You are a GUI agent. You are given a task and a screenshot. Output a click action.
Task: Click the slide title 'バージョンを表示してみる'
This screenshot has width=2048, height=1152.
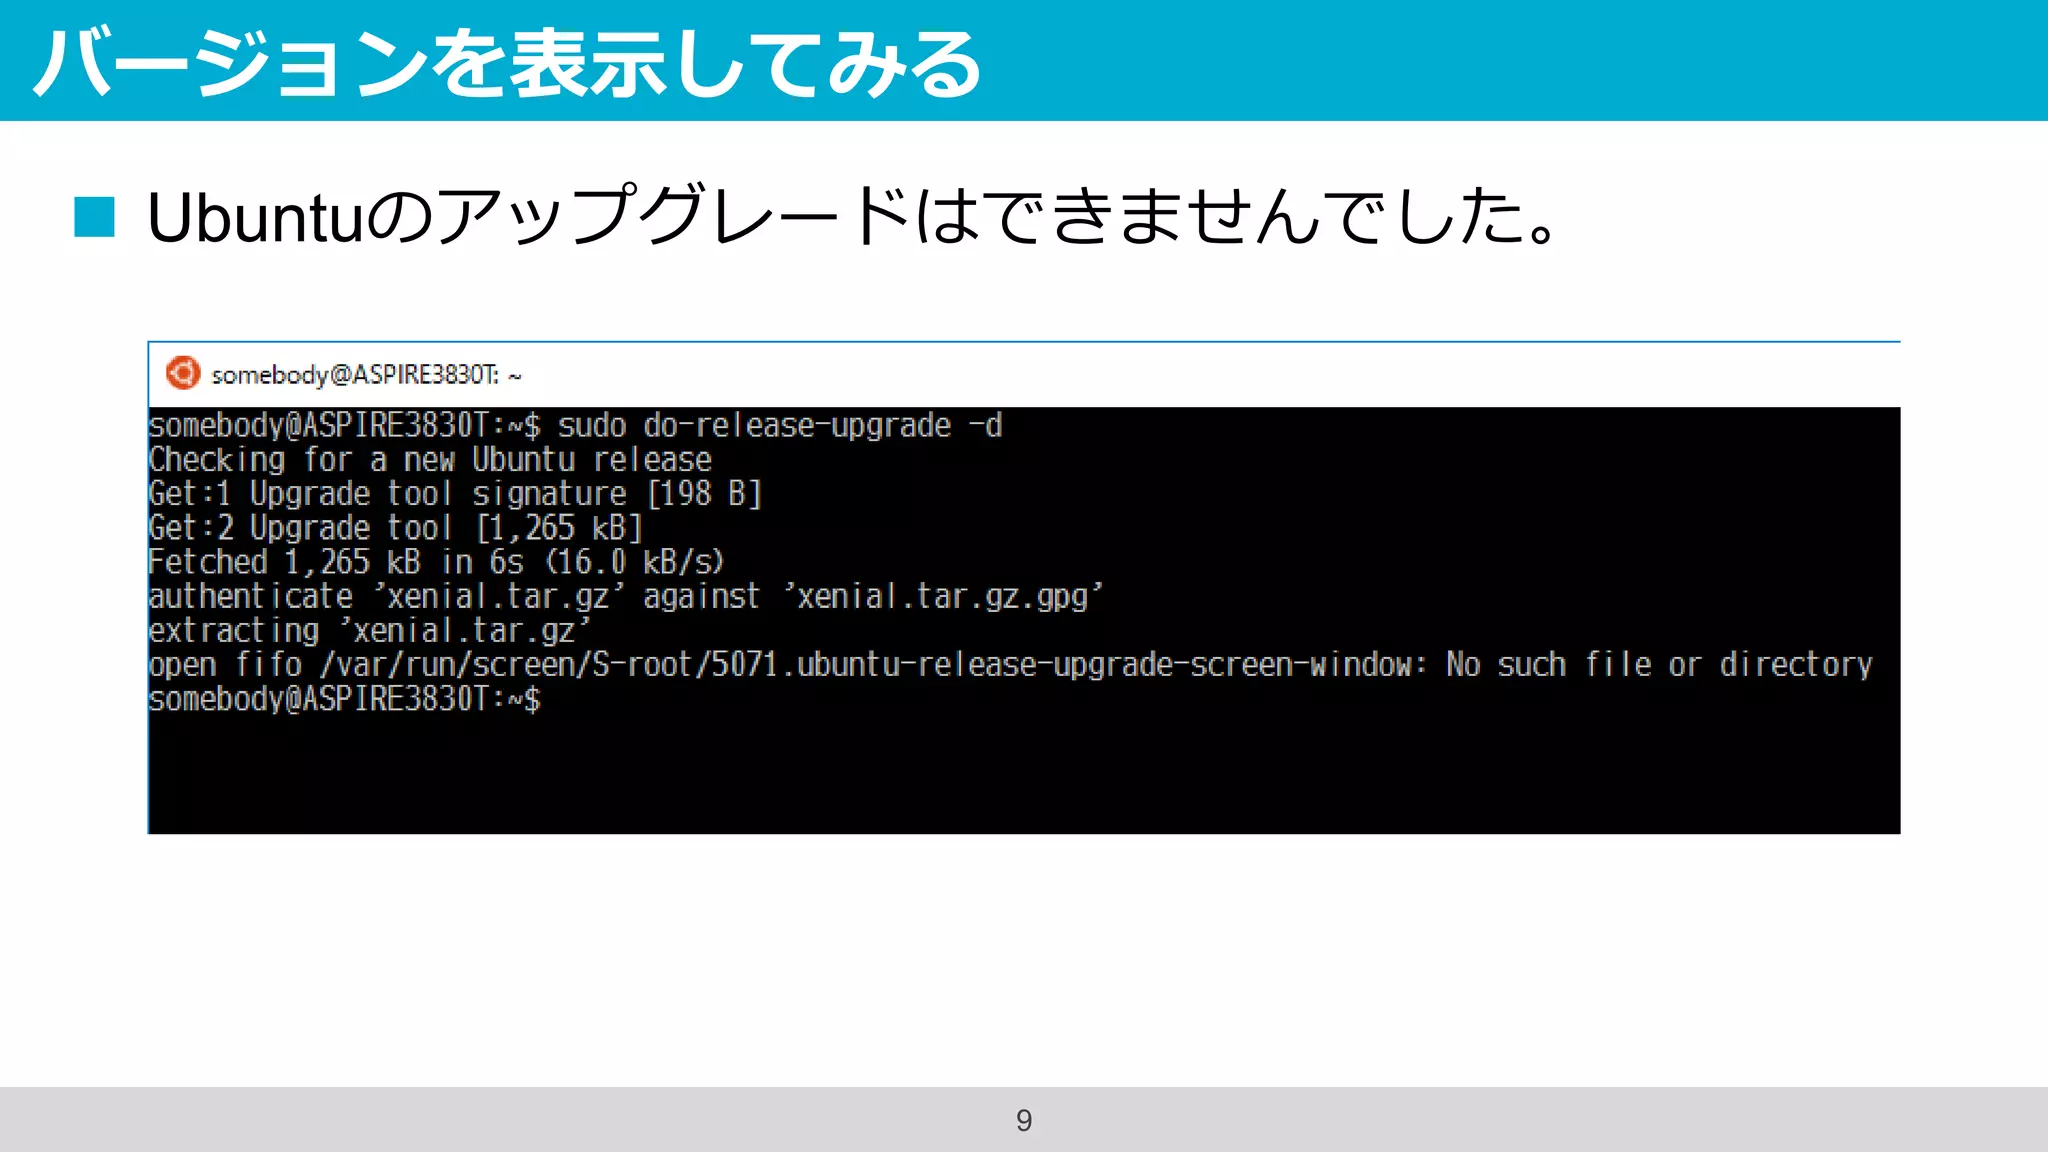pyautogui.click(x=508, y=63)
